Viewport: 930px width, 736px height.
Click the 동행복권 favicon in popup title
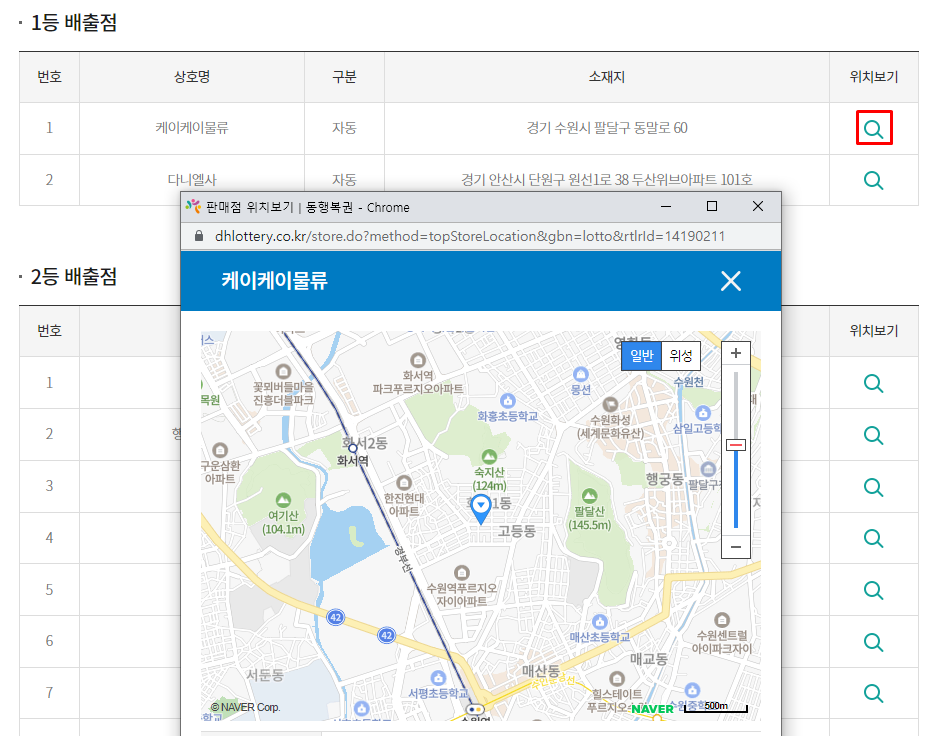193,206
